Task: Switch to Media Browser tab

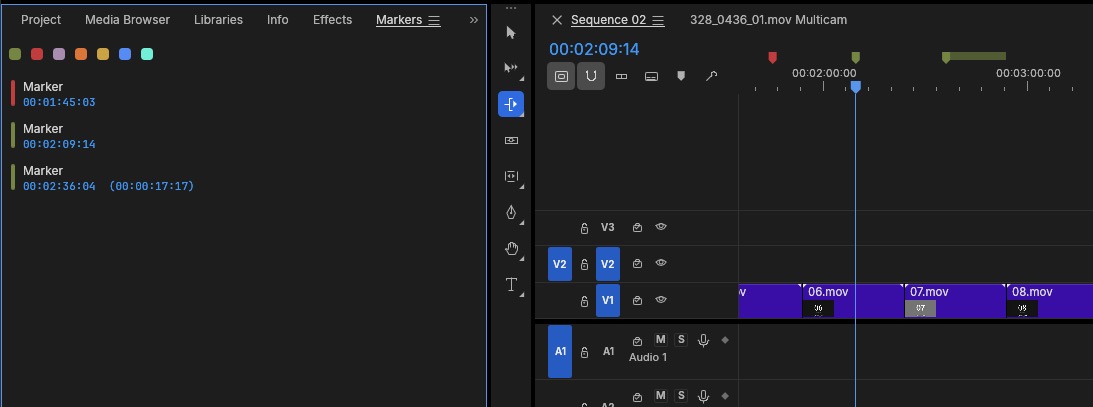Action: point(128,20)
